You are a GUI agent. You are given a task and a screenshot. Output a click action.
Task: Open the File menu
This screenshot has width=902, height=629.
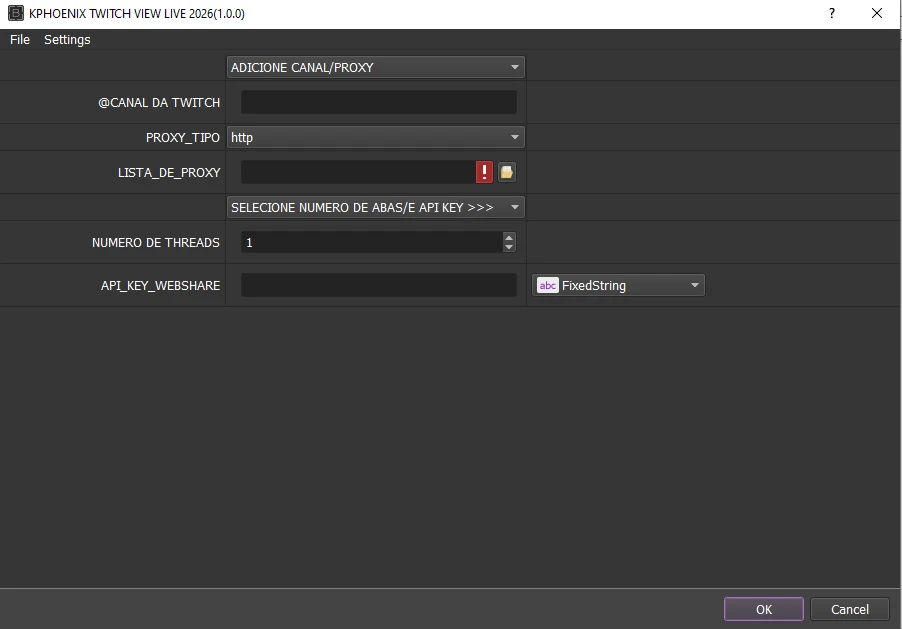point(20,40)
